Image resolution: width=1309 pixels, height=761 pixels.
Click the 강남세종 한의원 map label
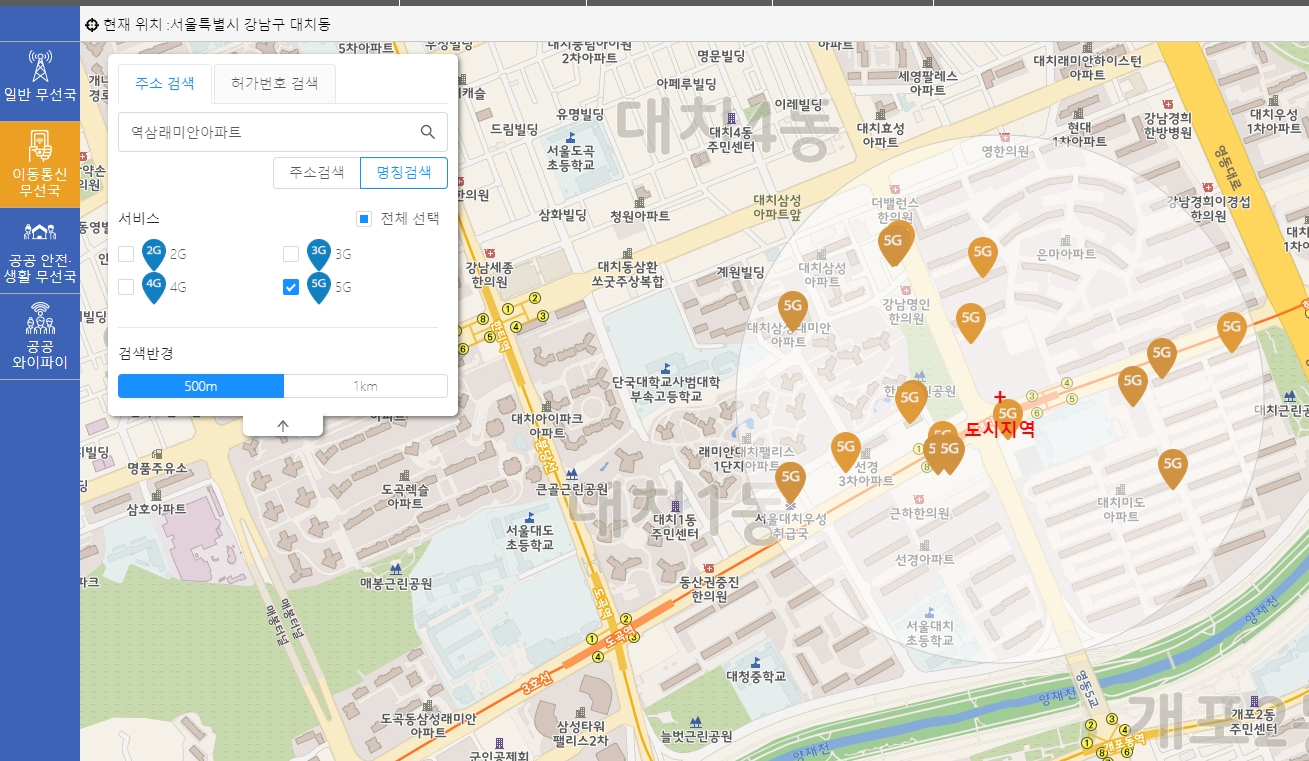[489, 275]
